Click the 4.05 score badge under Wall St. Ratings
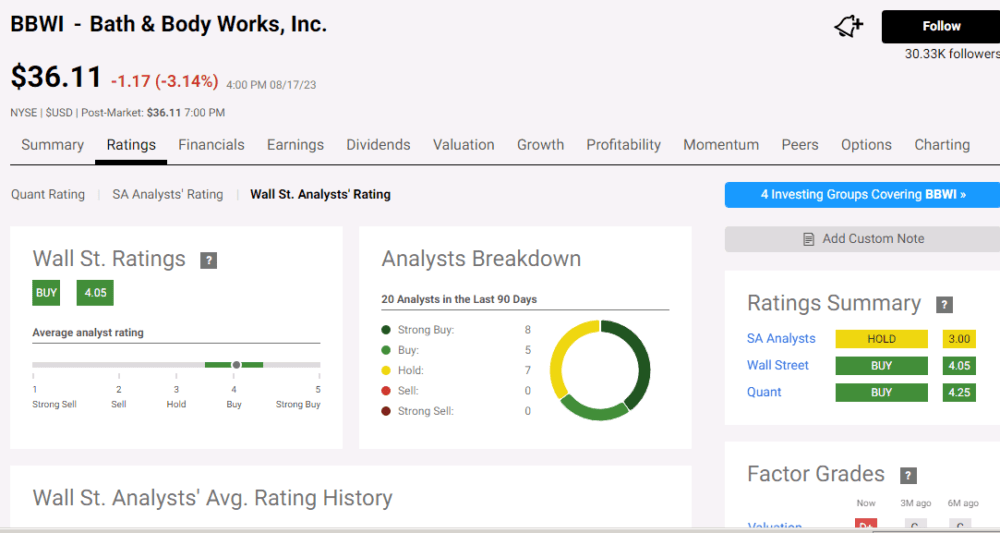The image size is (1000, 533). pos(95,293)
